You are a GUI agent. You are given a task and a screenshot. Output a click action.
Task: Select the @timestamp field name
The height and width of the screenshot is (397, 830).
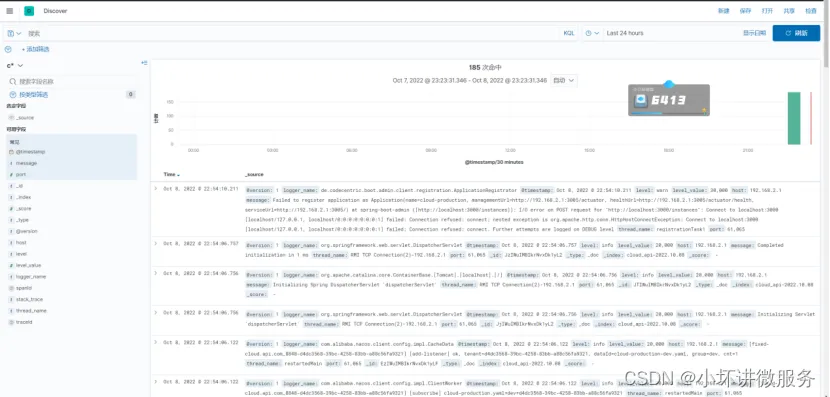coord(31,152)
